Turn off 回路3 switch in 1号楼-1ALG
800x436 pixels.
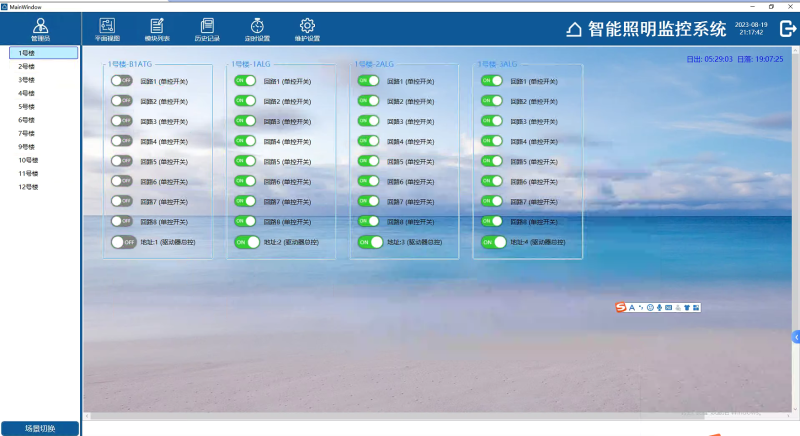tap(245, 121)
